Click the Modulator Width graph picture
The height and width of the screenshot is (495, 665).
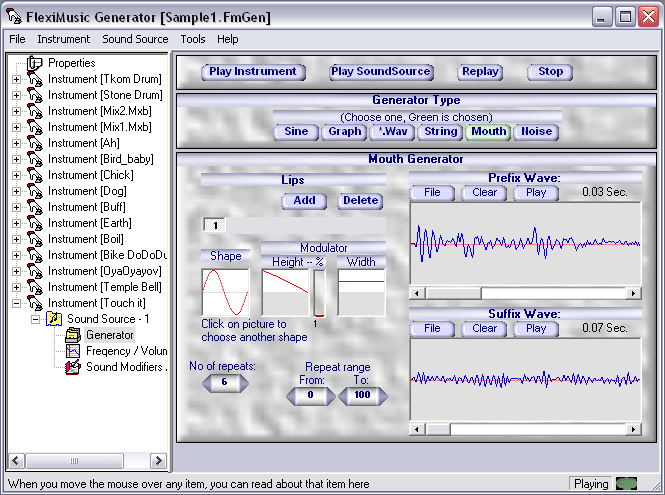click(x=361, y=292)
